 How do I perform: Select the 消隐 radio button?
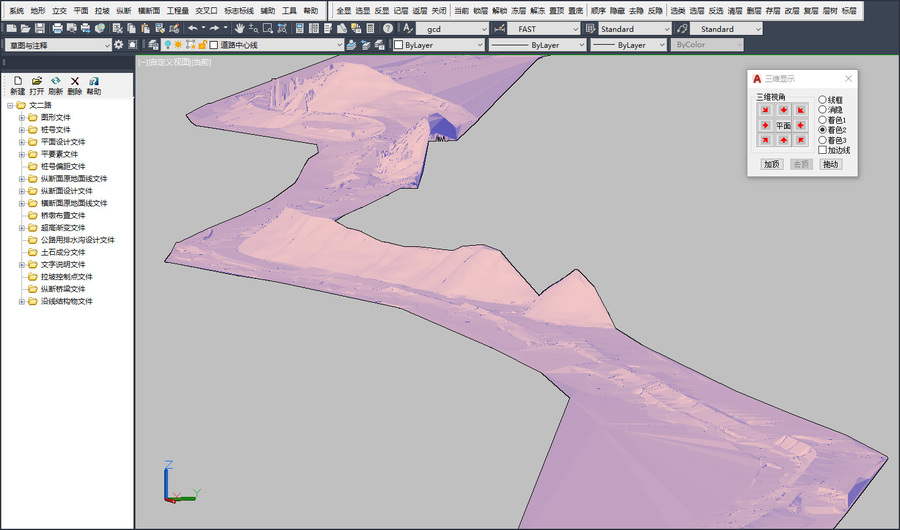coord(823,110)
